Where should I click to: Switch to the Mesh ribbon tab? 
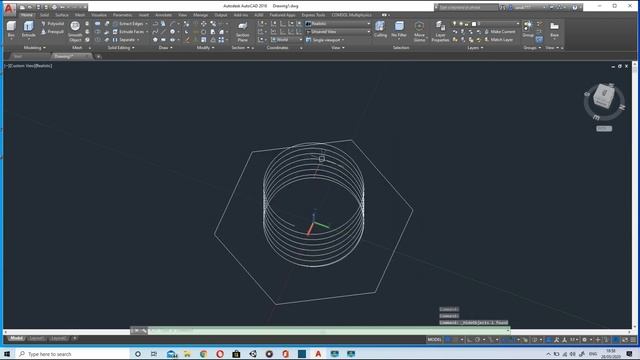pos(80,15)
